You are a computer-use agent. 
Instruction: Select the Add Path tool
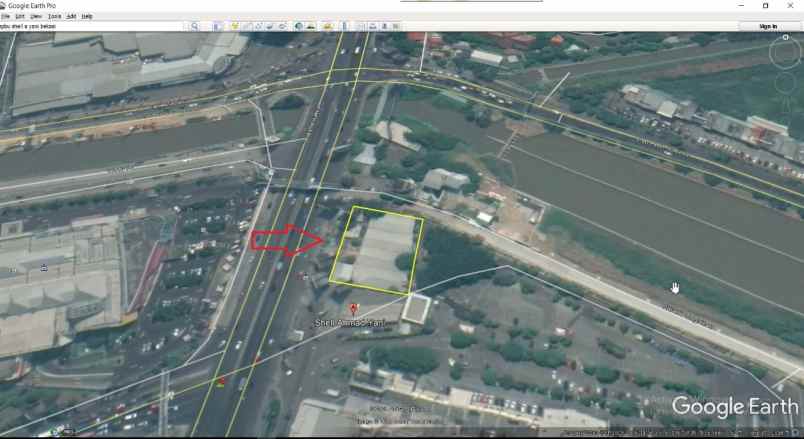tap(257, 26)
